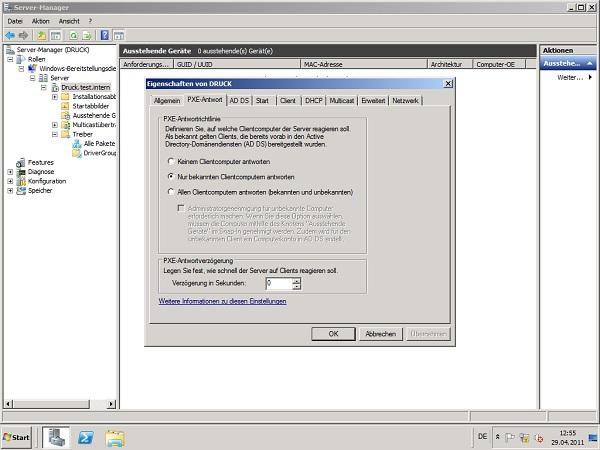Open Server Manager taskbar icon
The height and width of the screenshot is (450, 600).
56,437
